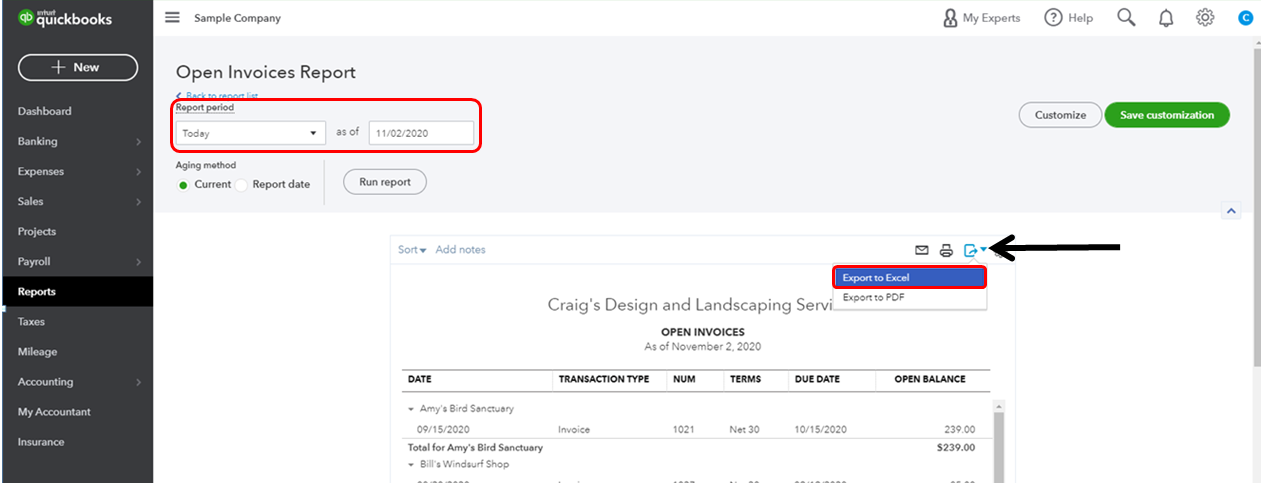Click Save customization

(1167, 115)
